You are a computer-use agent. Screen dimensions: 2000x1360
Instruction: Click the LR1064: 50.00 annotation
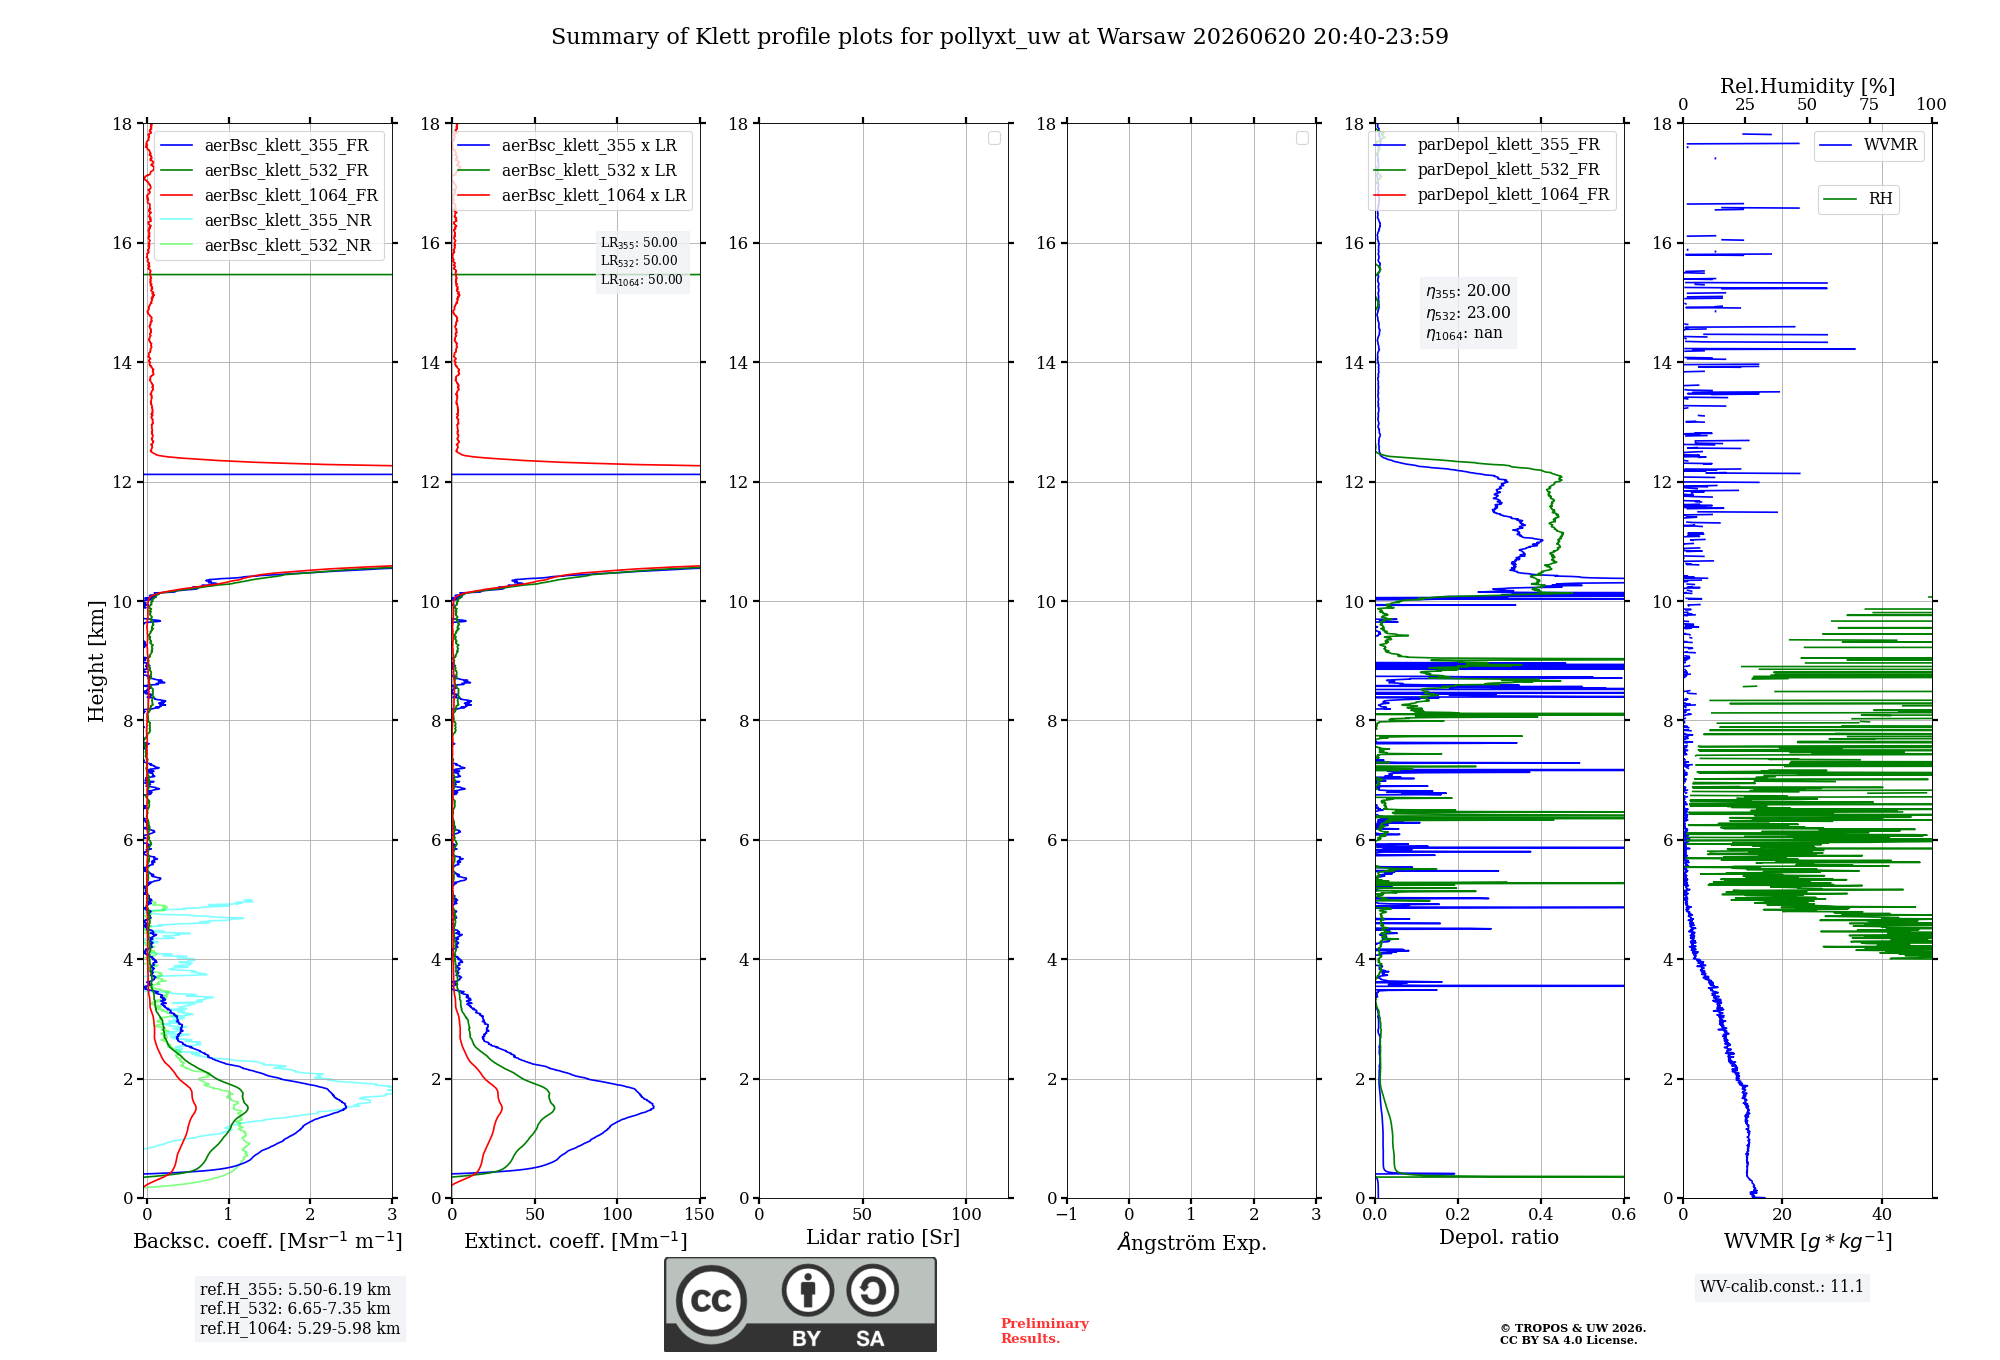pos(642,280)
